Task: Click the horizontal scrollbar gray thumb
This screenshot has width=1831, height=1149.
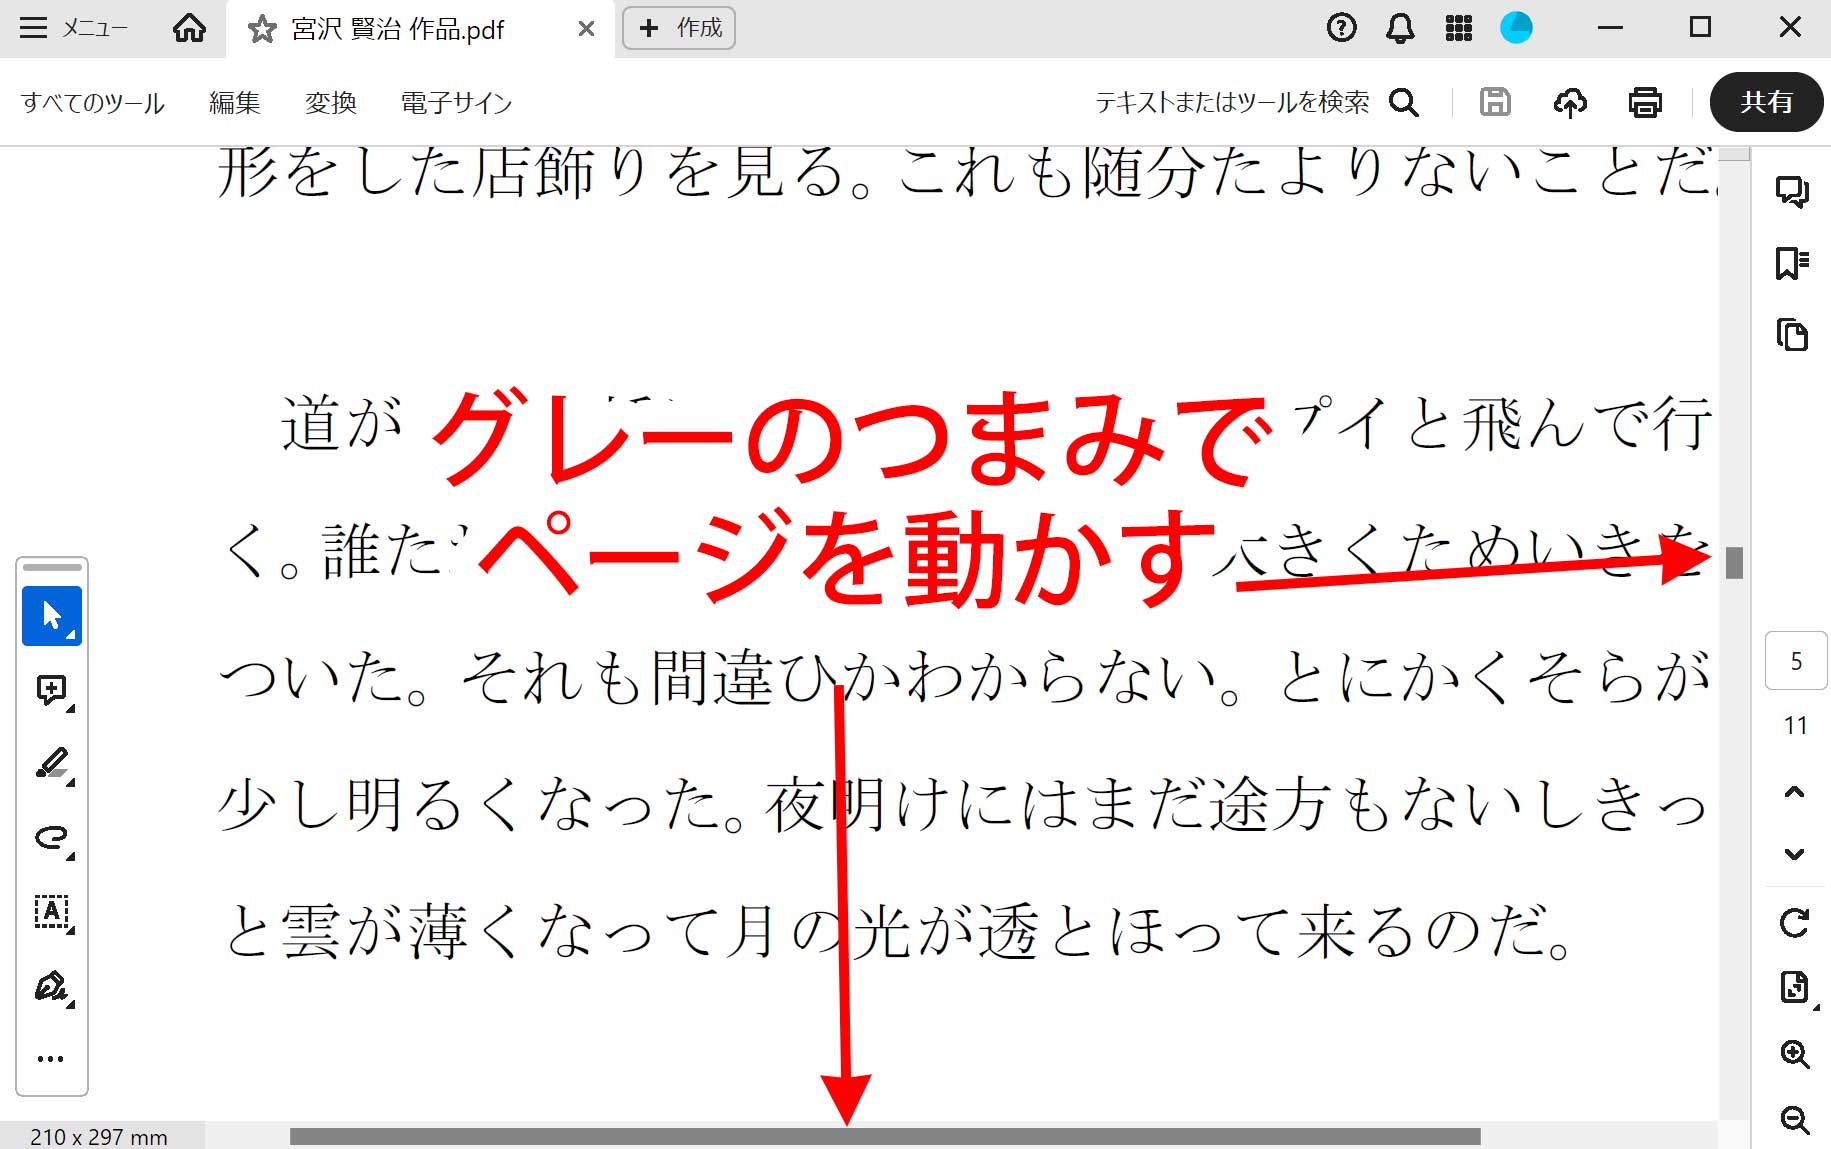Action: tap(885, 1137)
